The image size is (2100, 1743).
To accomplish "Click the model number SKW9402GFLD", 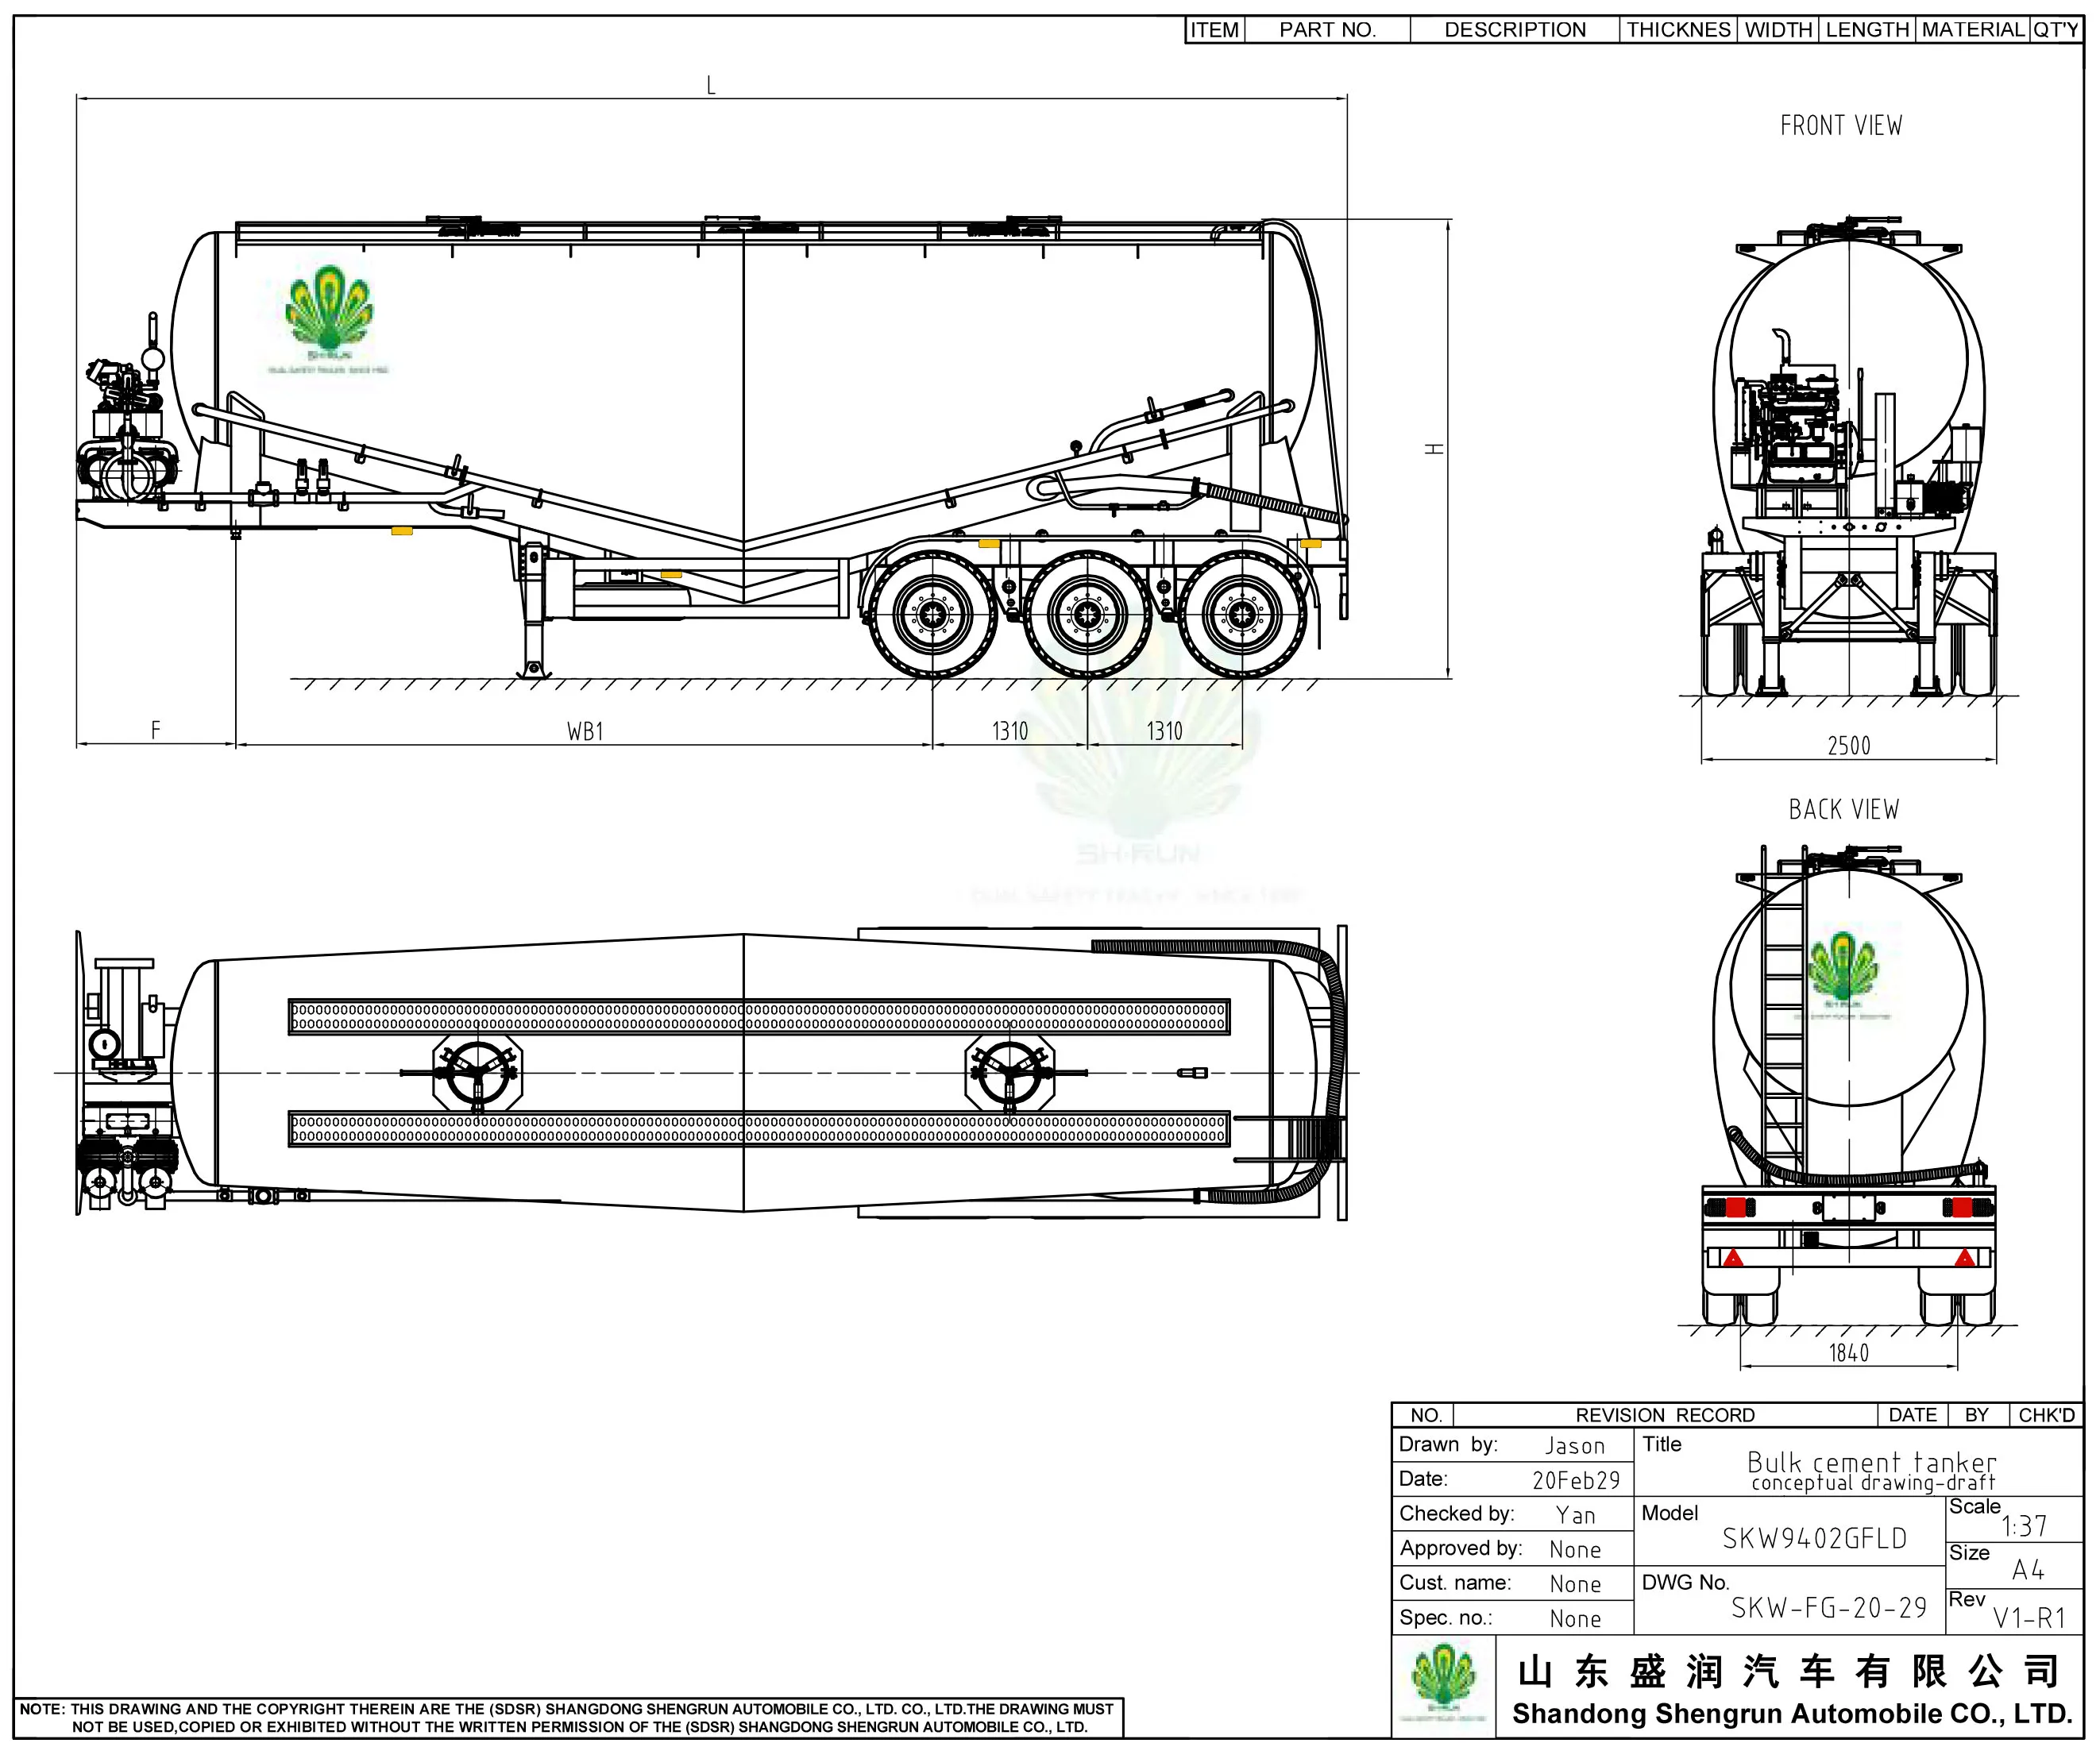I will click(x=1814, y=1539).
